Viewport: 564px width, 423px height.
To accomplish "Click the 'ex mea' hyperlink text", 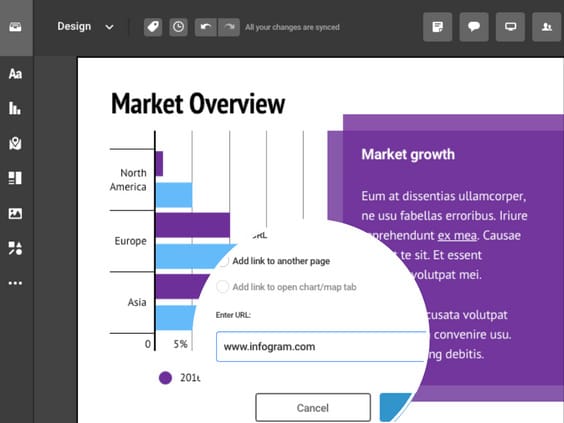I will point(457,236).
